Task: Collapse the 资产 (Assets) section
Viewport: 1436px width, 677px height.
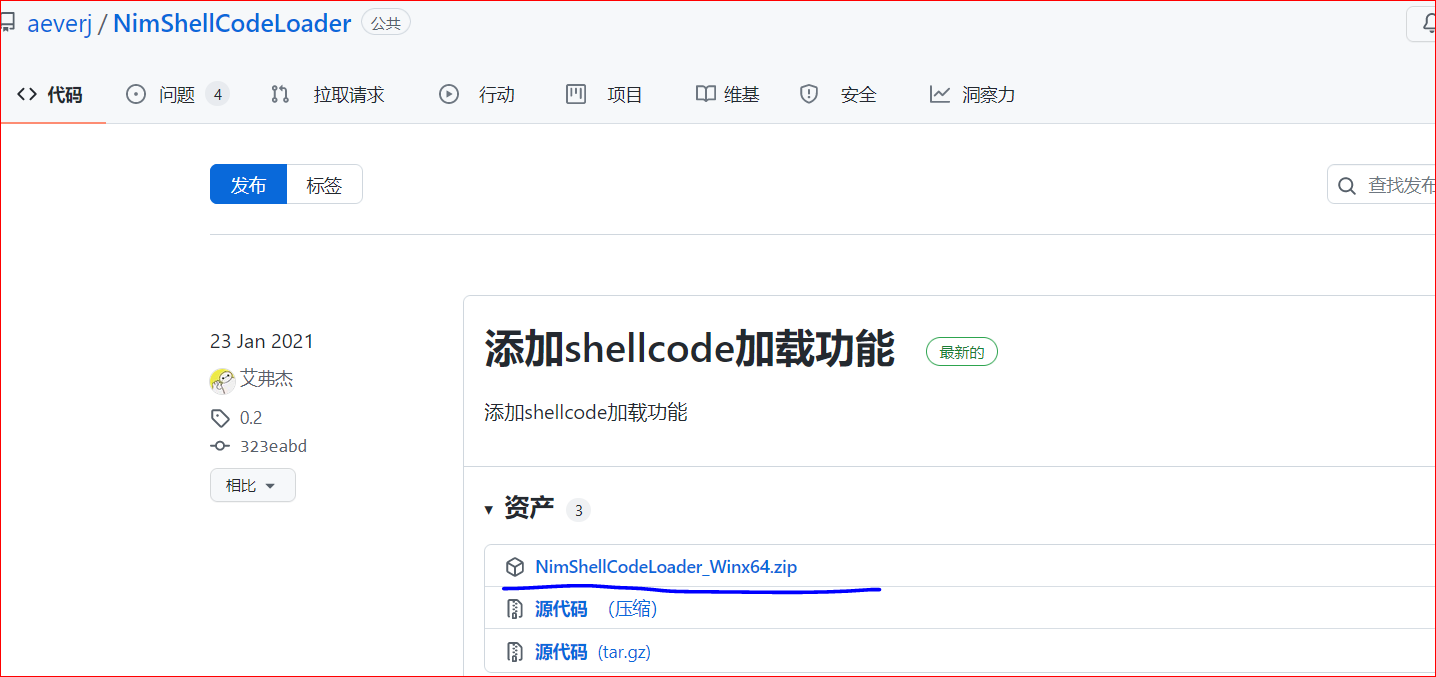Action: click(489, 509)
